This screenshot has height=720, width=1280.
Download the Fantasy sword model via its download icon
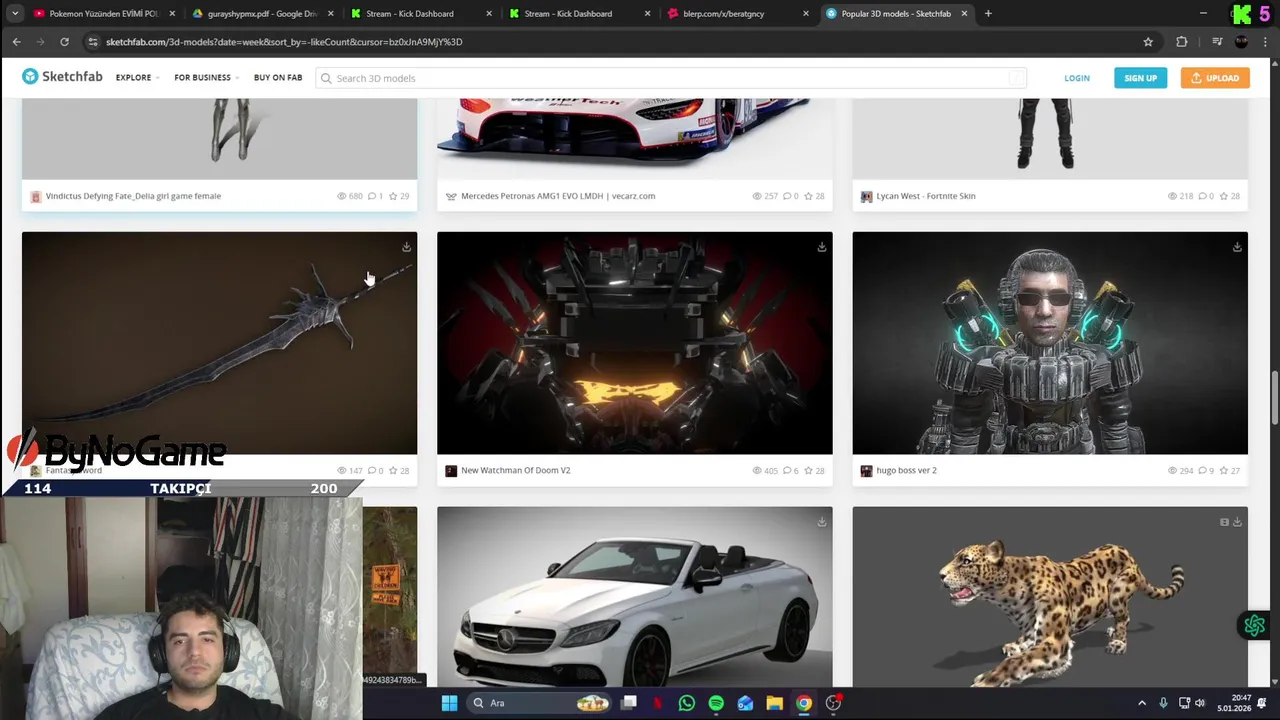click(406, 247)
